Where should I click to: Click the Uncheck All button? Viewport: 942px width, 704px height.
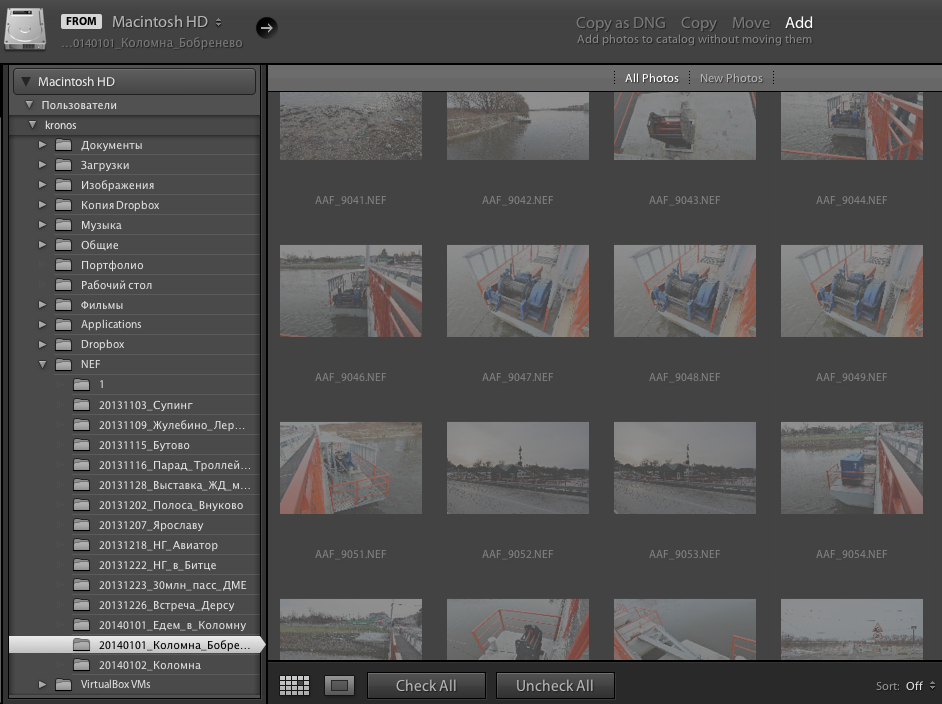pos(555,685)
